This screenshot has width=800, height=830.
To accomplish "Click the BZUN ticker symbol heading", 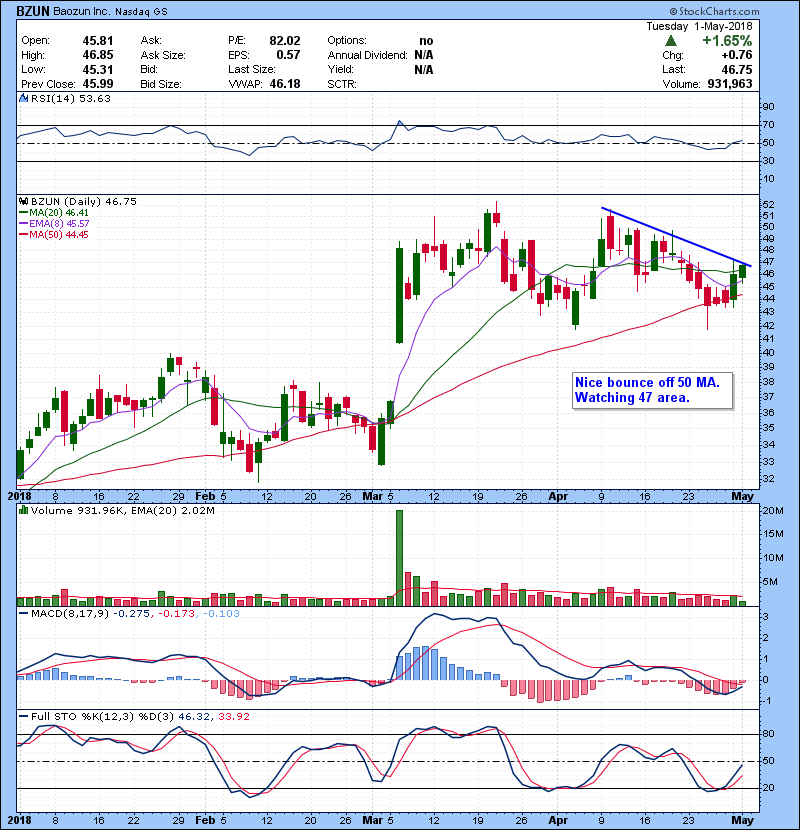I will click(33, 11).
